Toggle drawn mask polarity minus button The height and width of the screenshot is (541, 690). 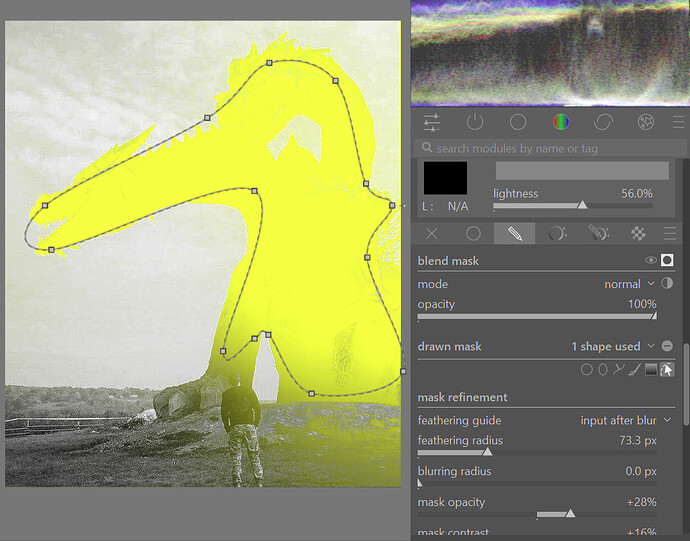coord(667,346)
